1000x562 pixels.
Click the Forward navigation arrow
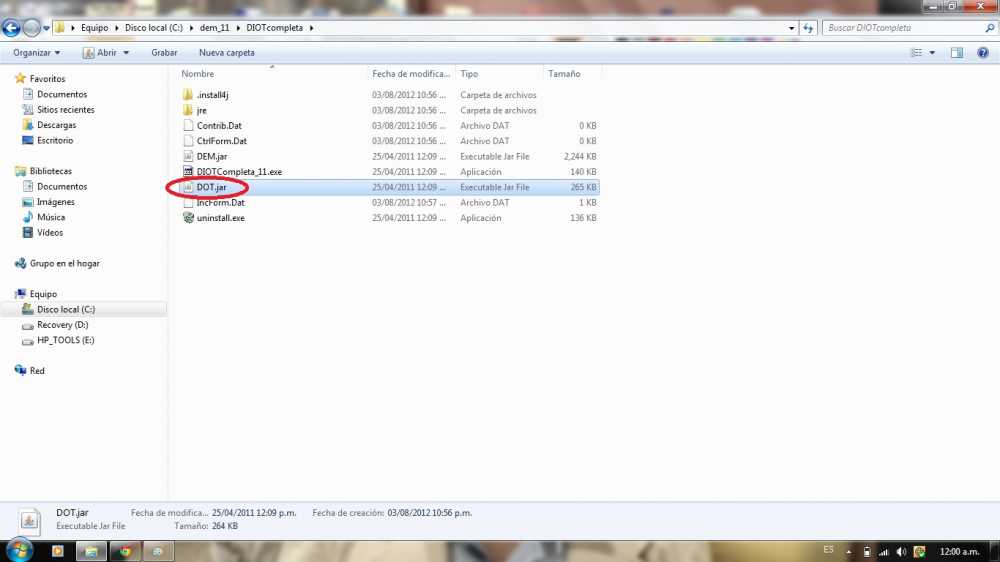click(x=31, y=28)
